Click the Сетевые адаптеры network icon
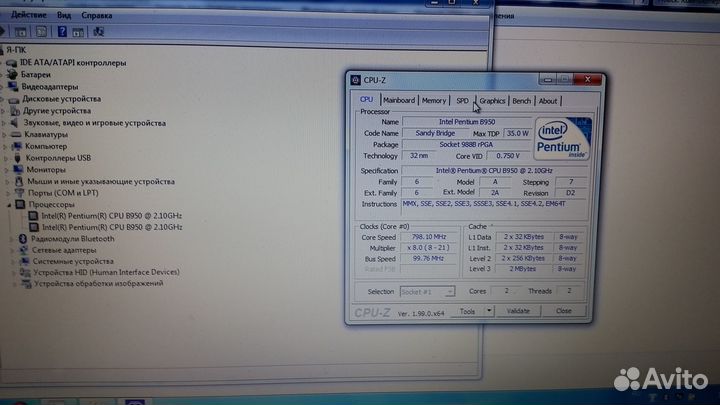 [x=23, y=250]
